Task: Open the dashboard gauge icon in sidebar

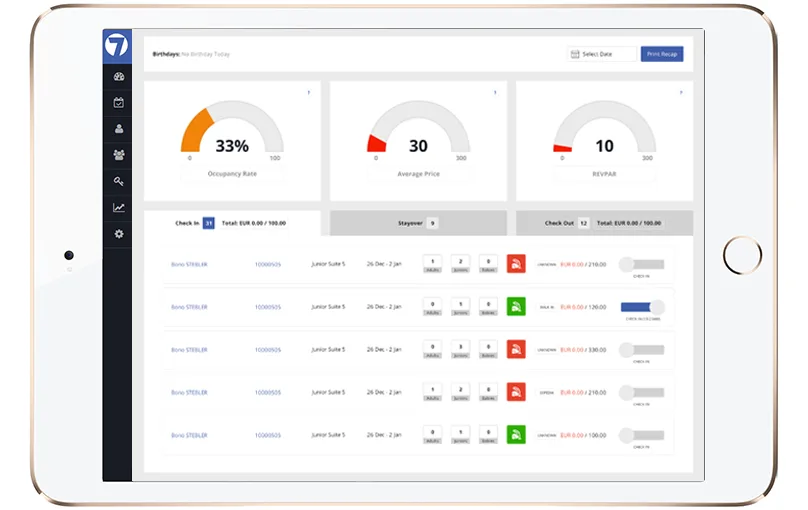Action: pyautogui.click(x=119, y=77)
